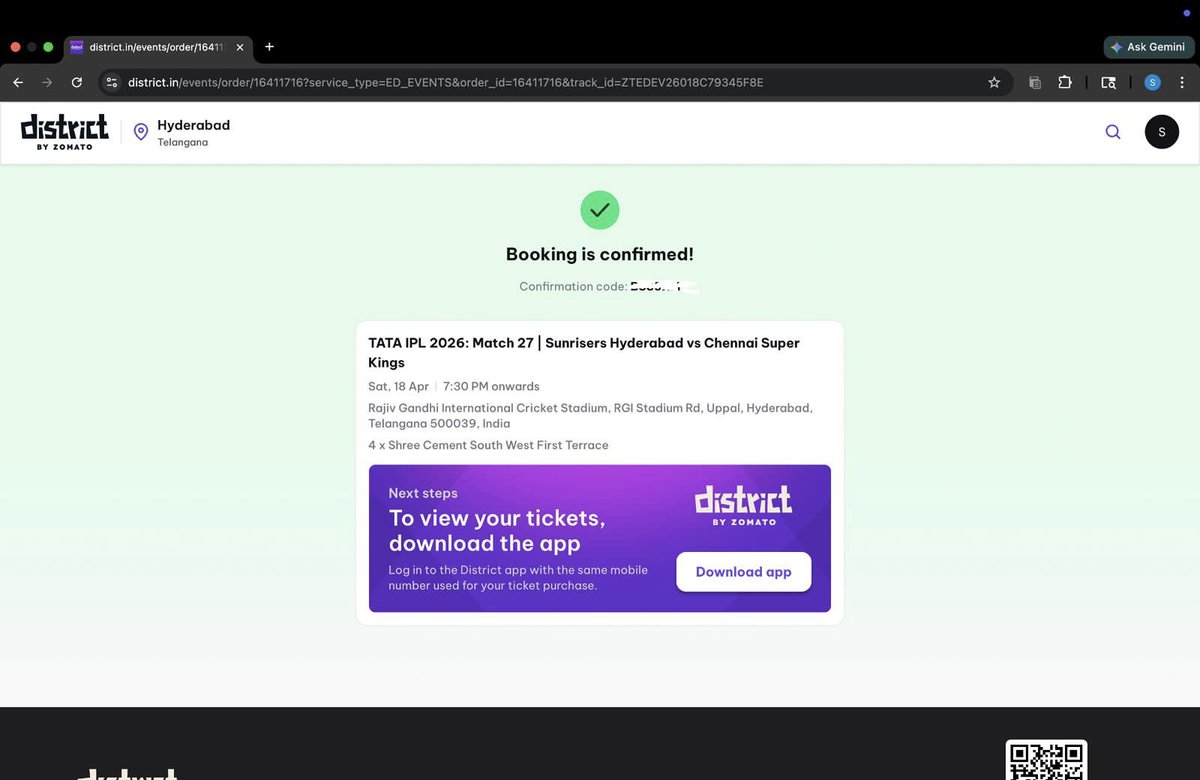1200x780 pixels.
Task: Select the Booking is confirmed heading
Action: [600, 254]
